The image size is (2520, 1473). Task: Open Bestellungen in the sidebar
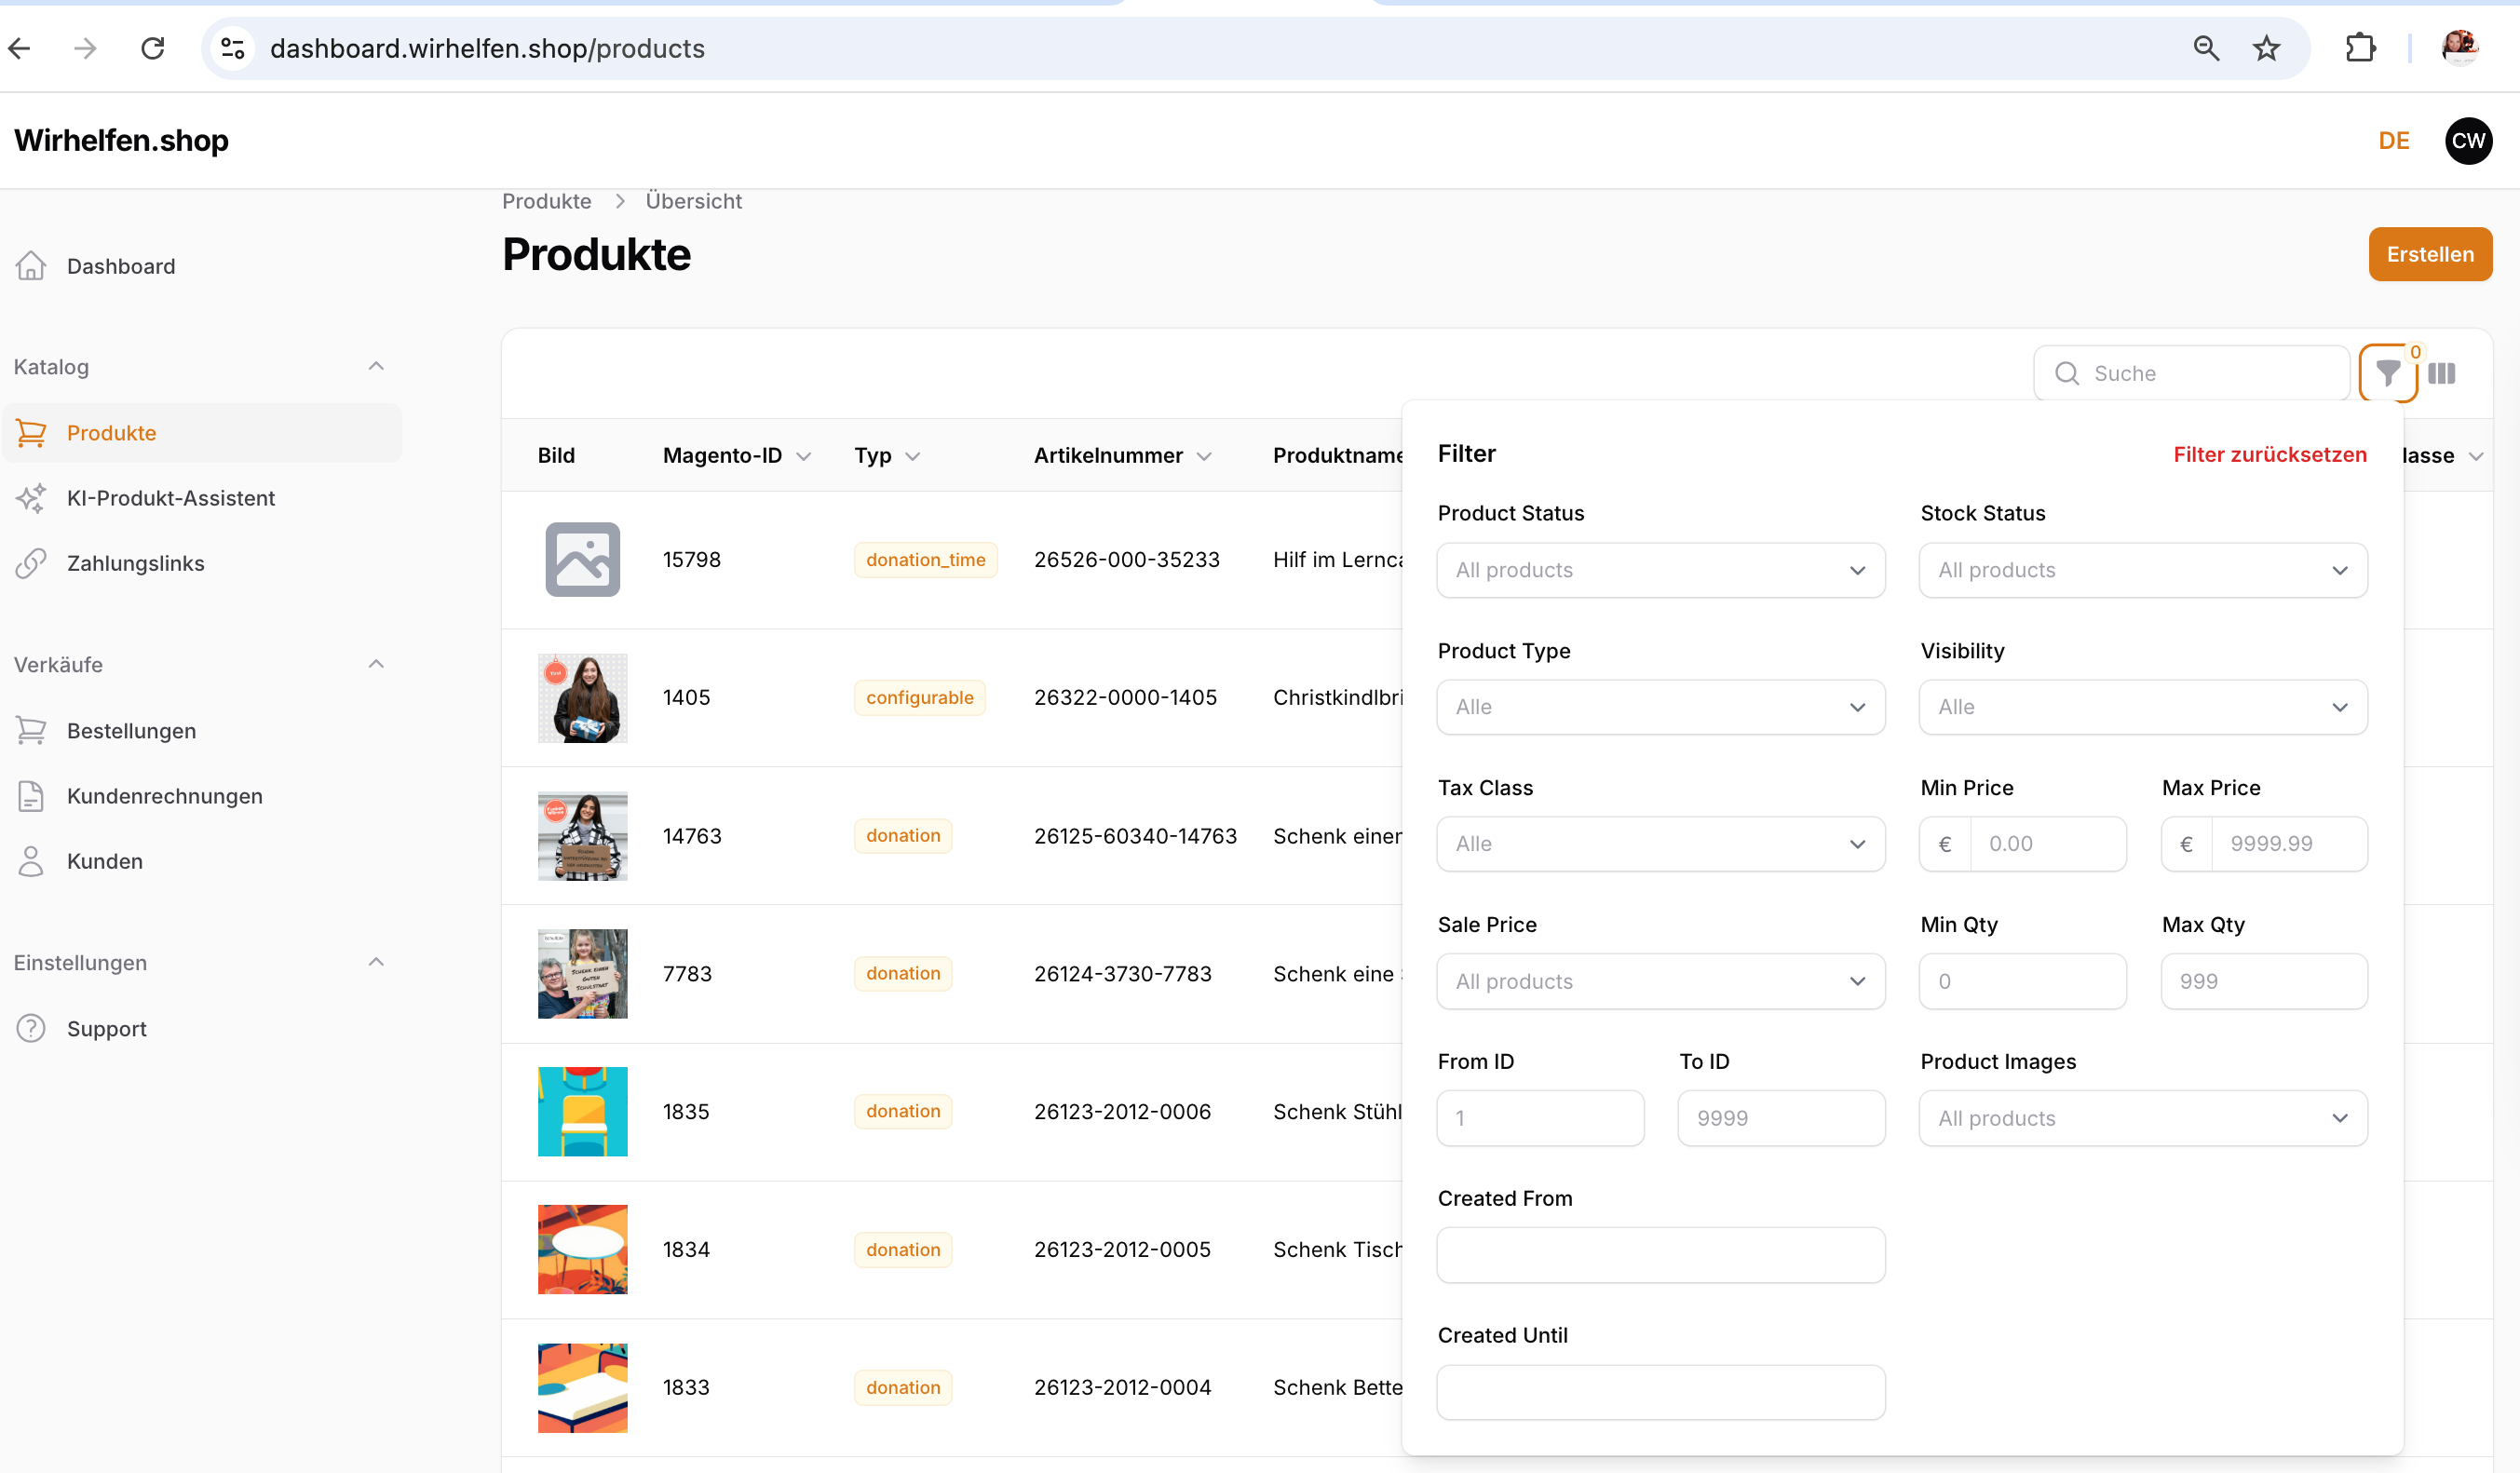coord(131,731)
